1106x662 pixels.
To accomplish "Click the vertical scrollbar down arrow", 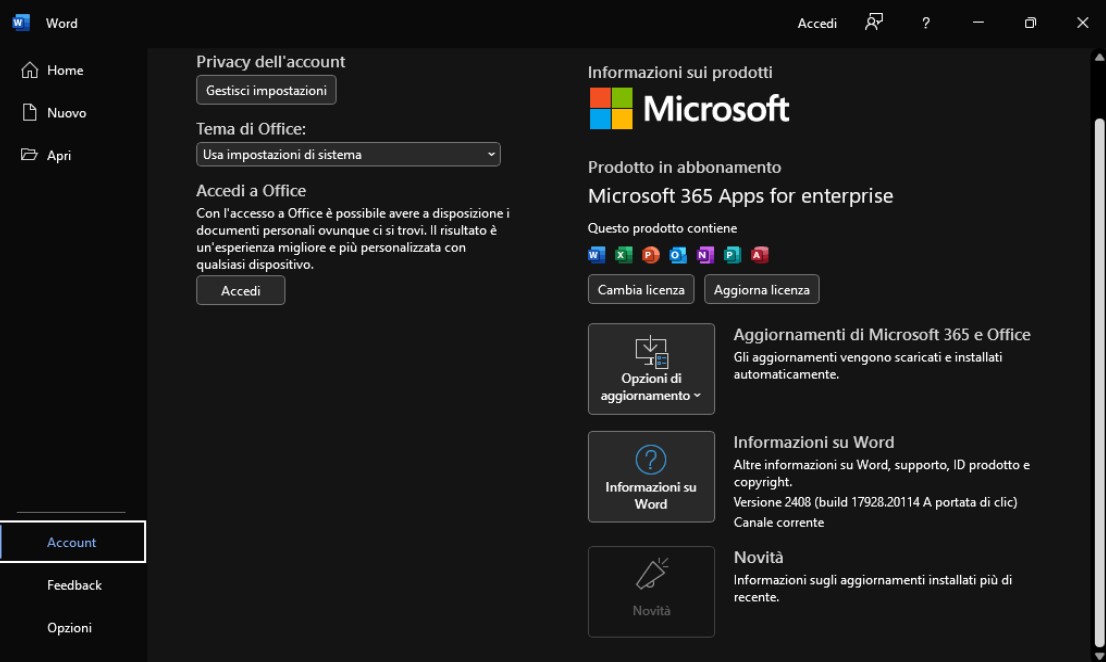I will pyautogui.click(x=1099, y=656).
